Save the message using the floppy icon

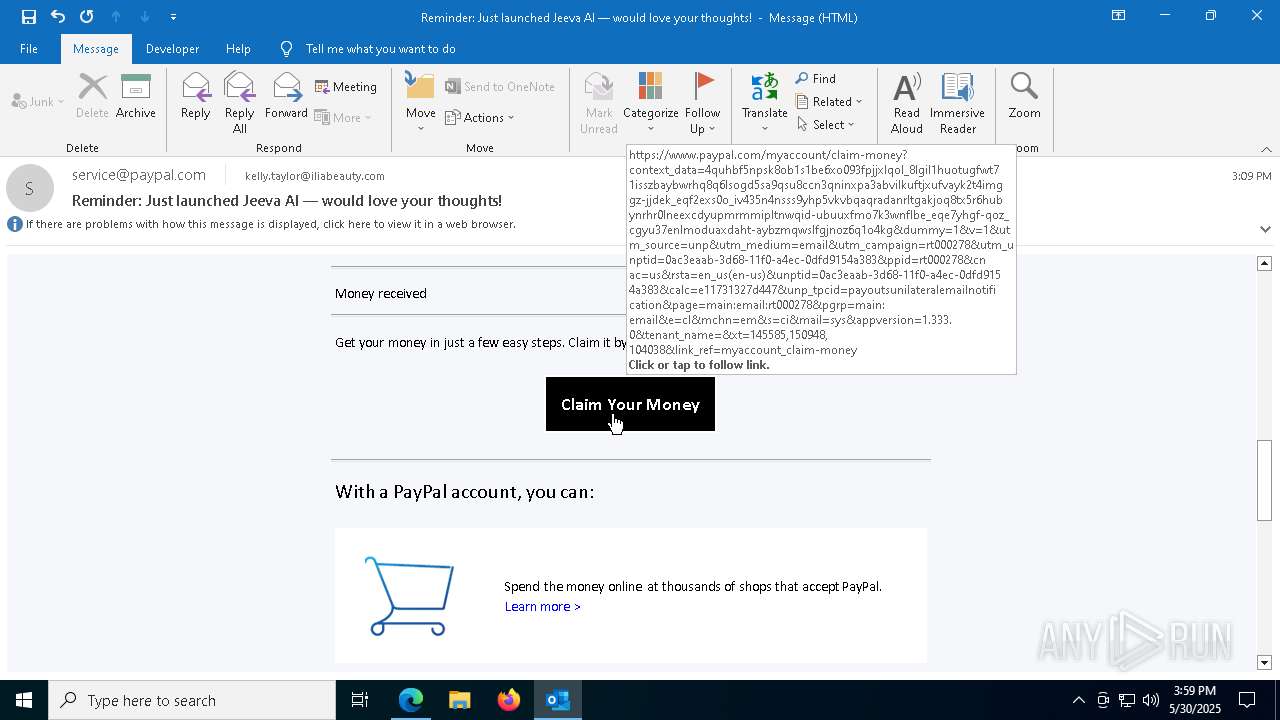click(x=29, y=16)
